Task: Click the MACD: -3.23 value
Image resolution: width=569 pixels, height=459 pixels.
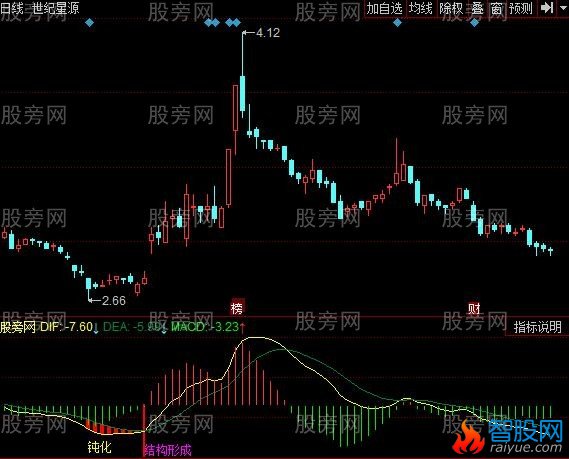Action: tap(205, 327)
